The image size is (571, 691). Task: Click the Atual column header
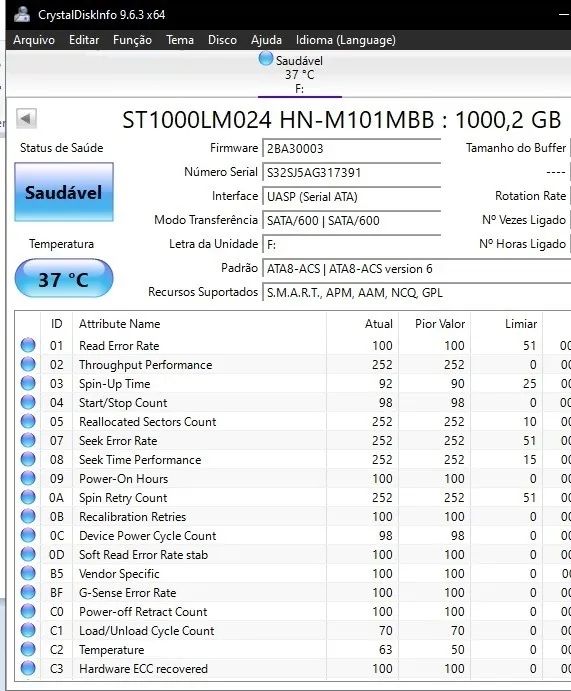pyautogui.click(x=363, y=324)
